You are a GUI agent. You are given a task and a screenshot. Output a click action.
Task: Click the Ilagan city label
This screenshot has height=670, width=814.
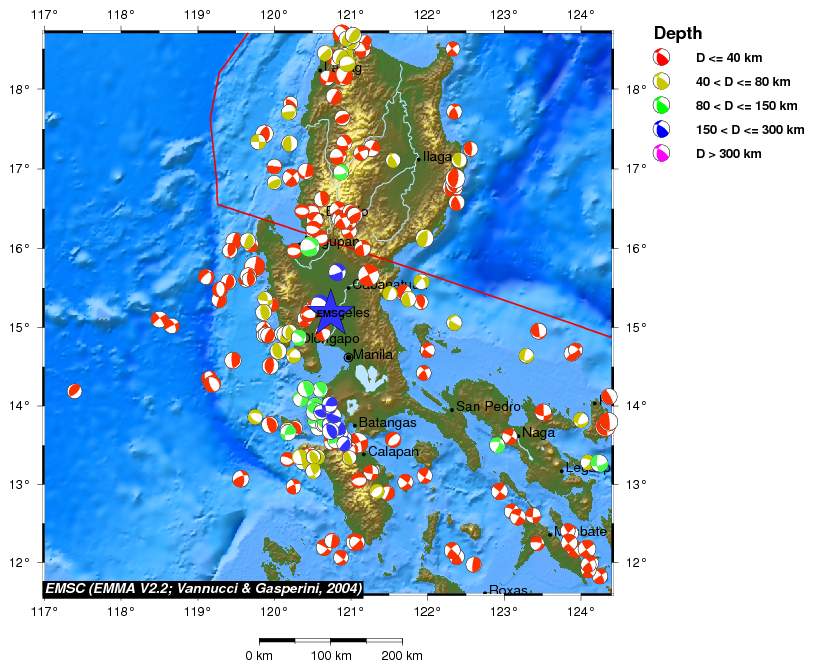[438, 157]
